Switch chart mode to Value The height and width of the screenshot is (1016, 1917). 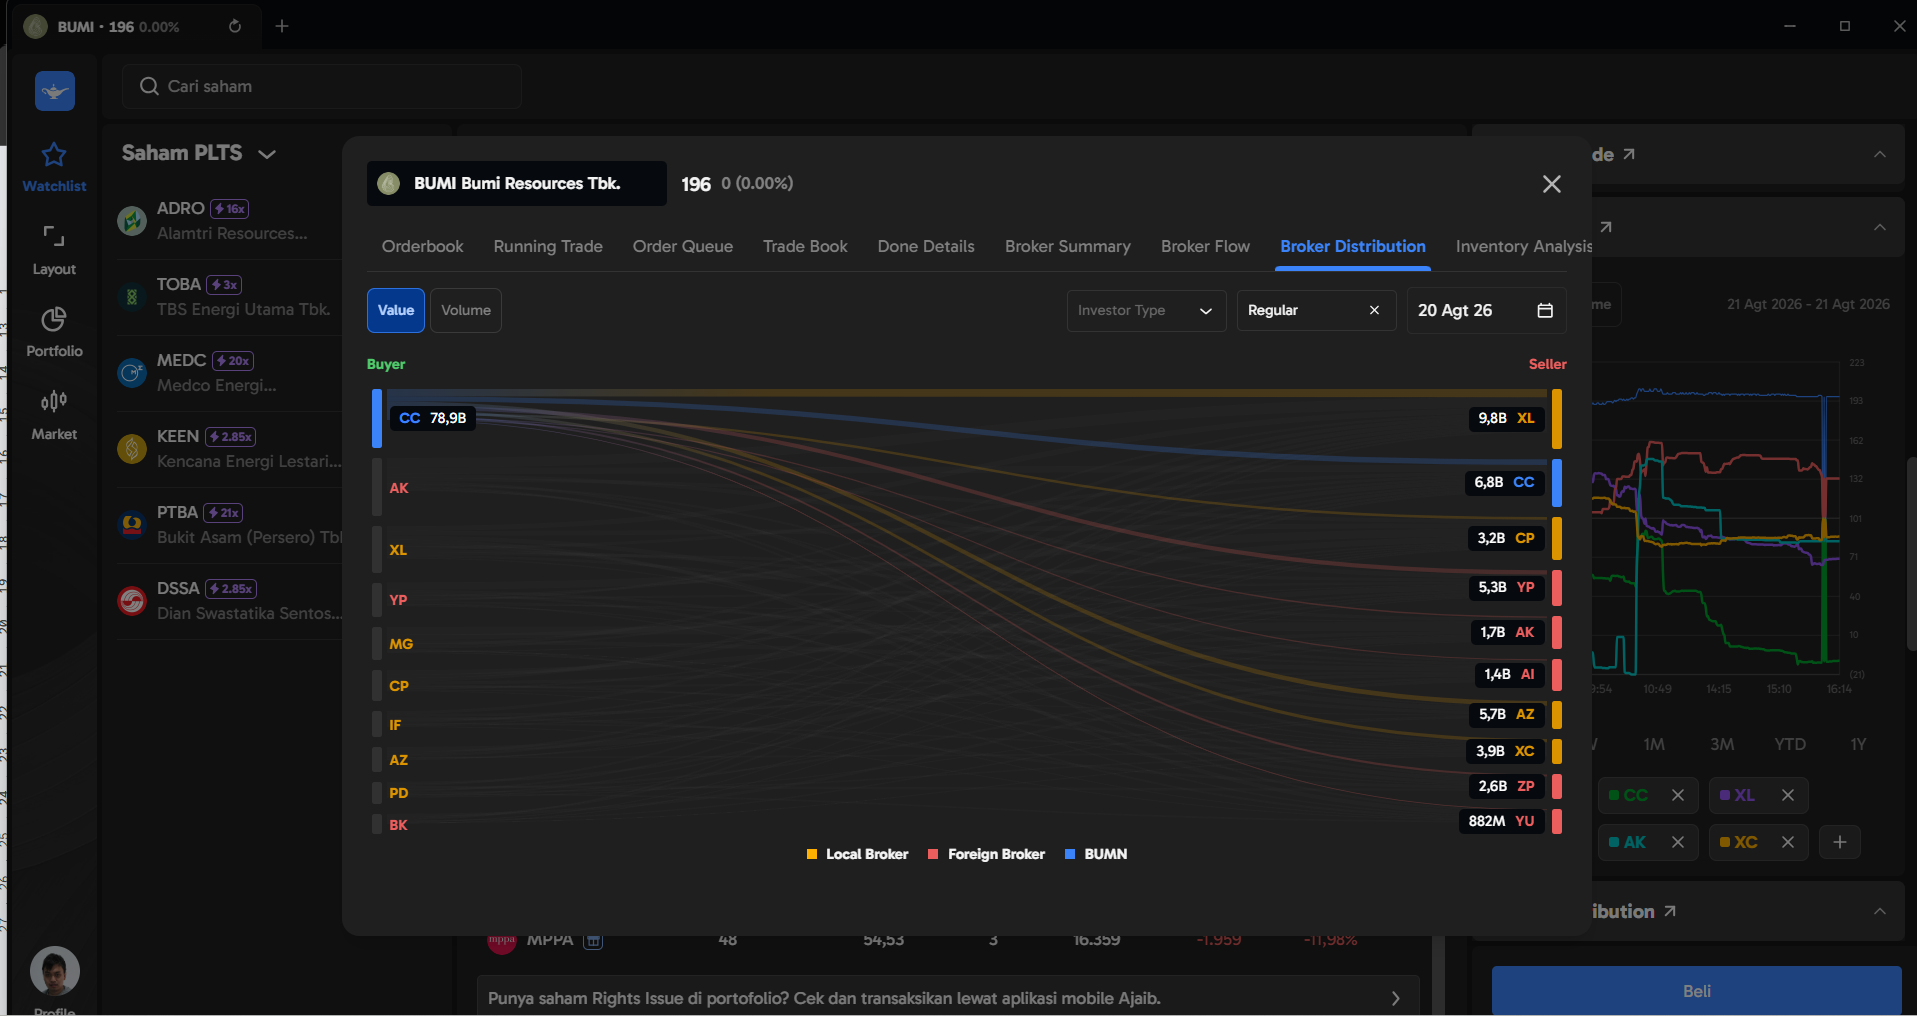pyautogui.click(x=396, y=310)
